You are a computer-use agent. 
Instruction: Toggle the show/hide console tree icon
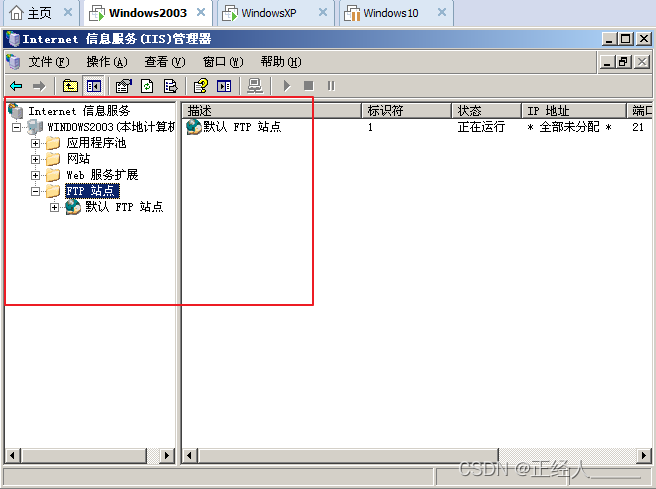pos(94,86)
